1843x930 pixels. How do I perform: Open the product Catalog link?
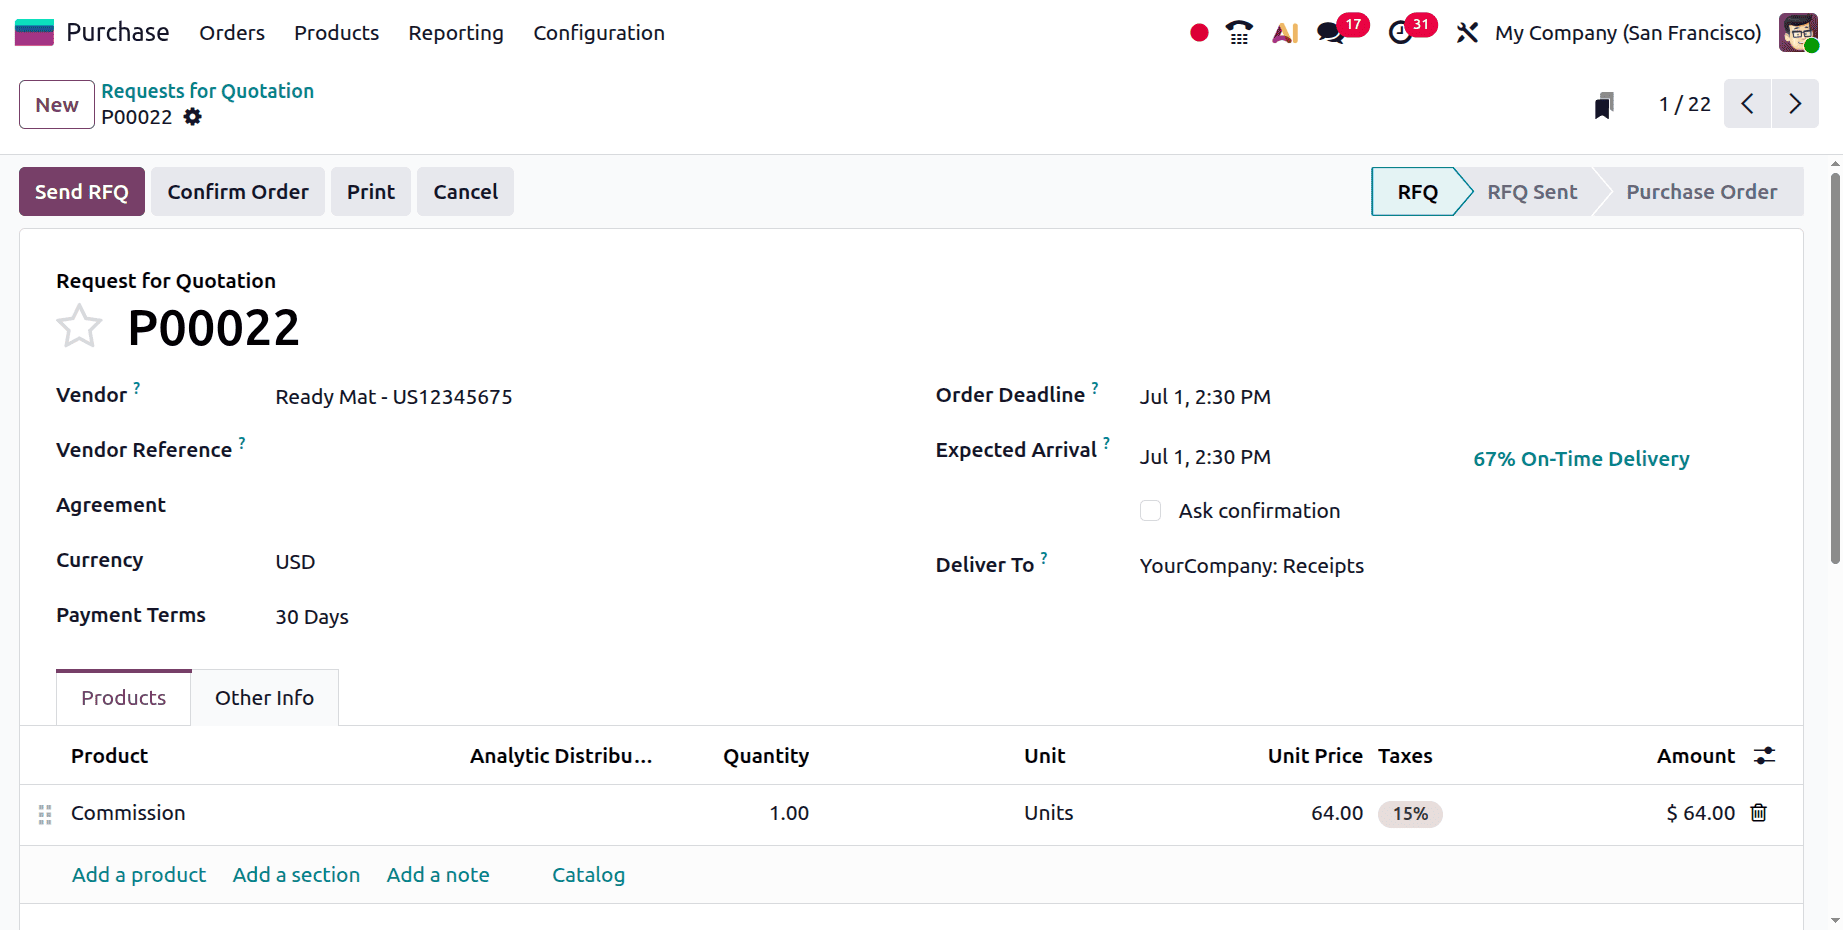pyautogui.click(x=589, y=875)
